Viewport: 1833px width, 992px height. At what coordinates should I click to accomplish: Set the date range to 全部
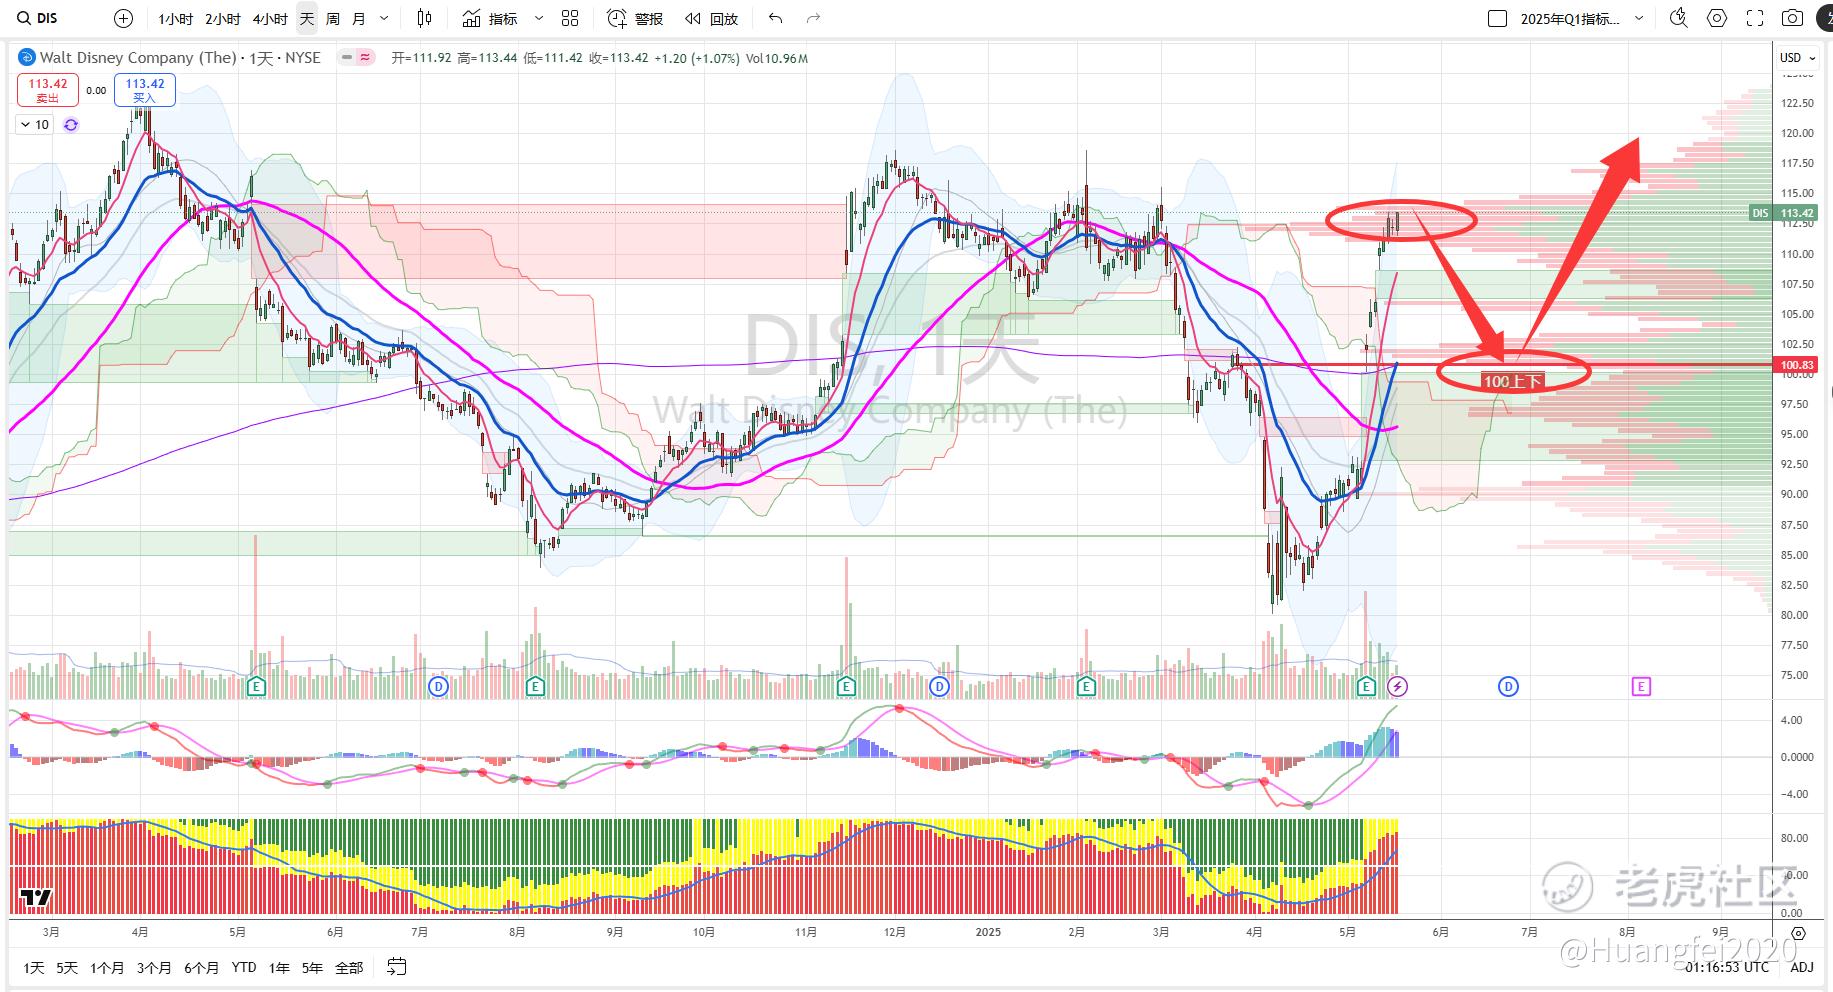(x=349, y=967)
